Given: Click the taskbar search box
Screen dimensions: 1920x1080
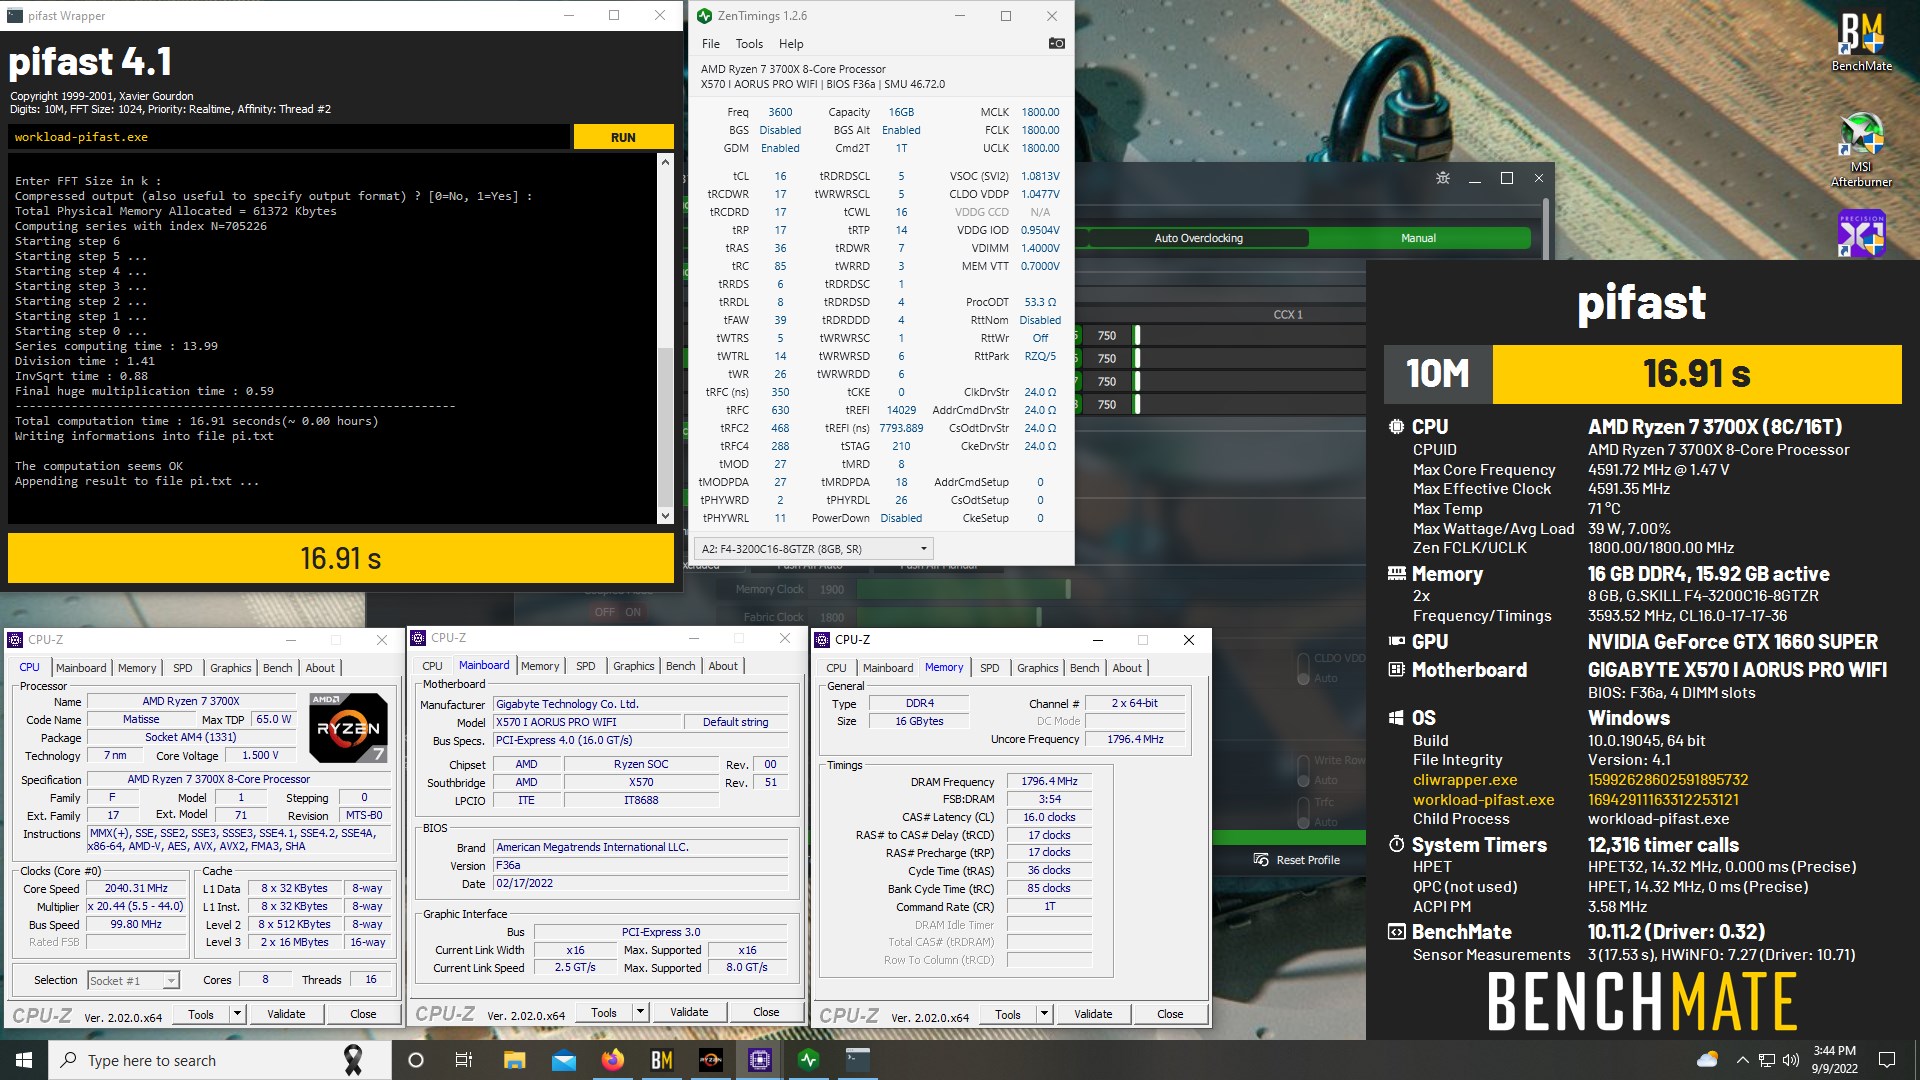Looking at the screenshot, I should point(220,1060).
